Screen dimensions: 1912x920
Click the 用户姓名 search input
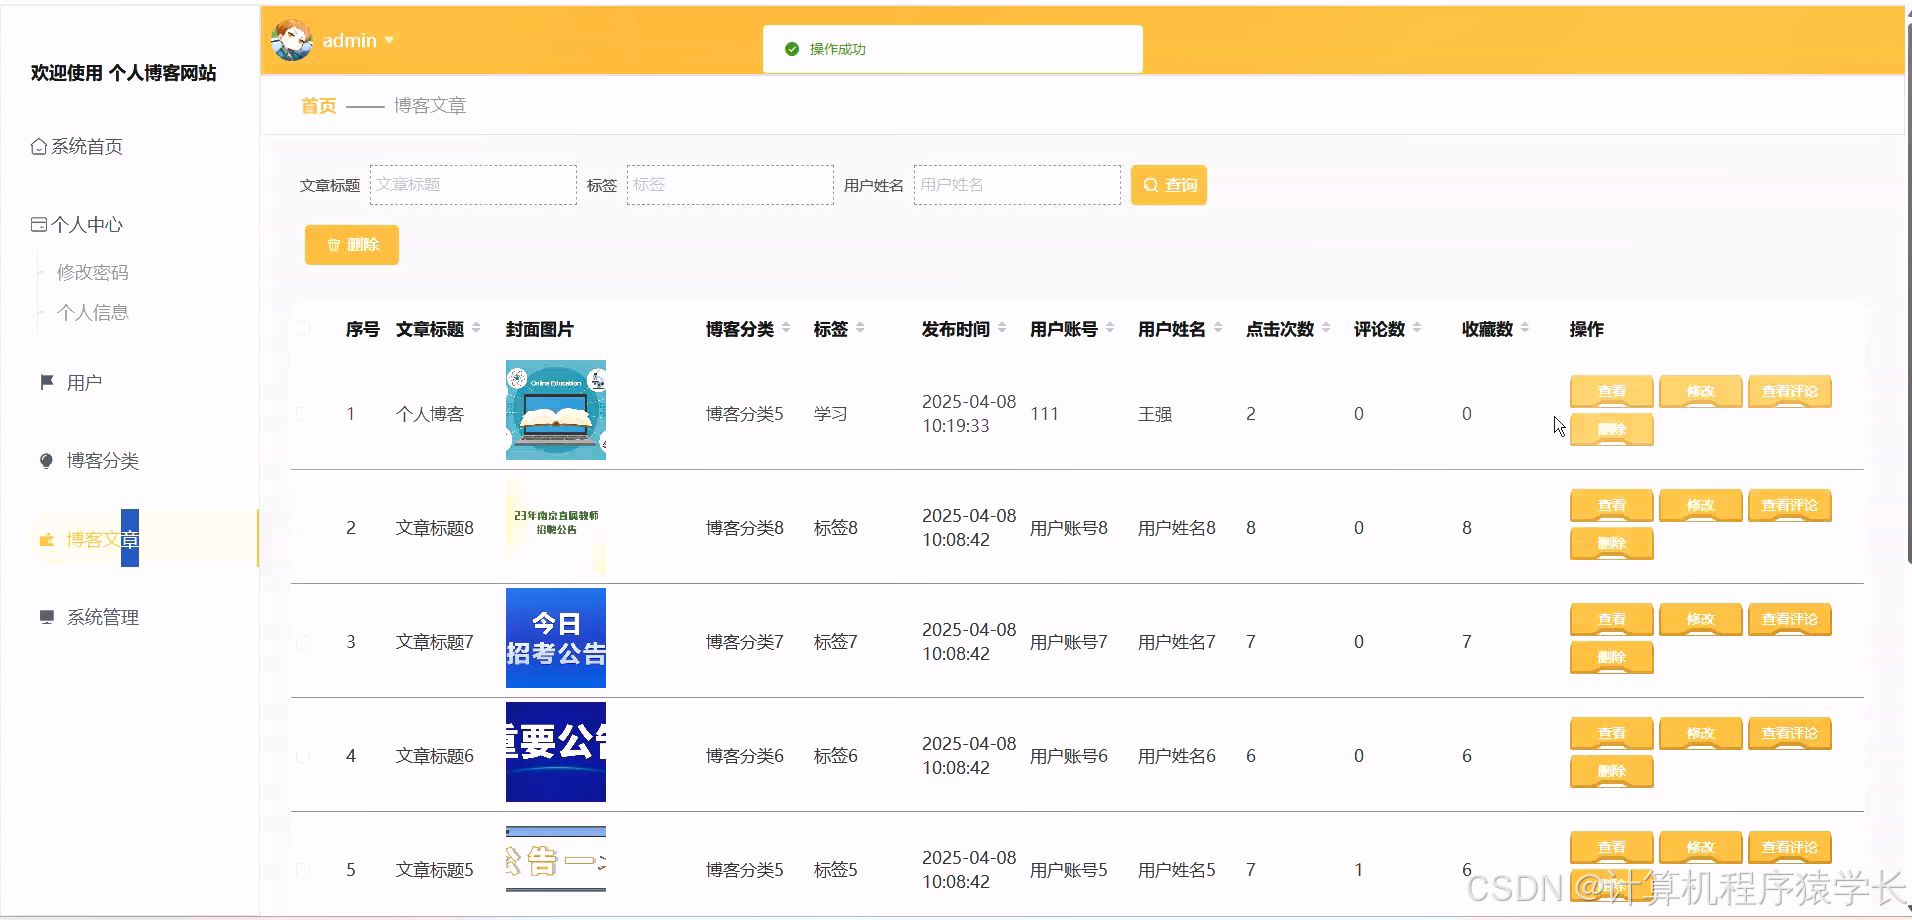1017,185
